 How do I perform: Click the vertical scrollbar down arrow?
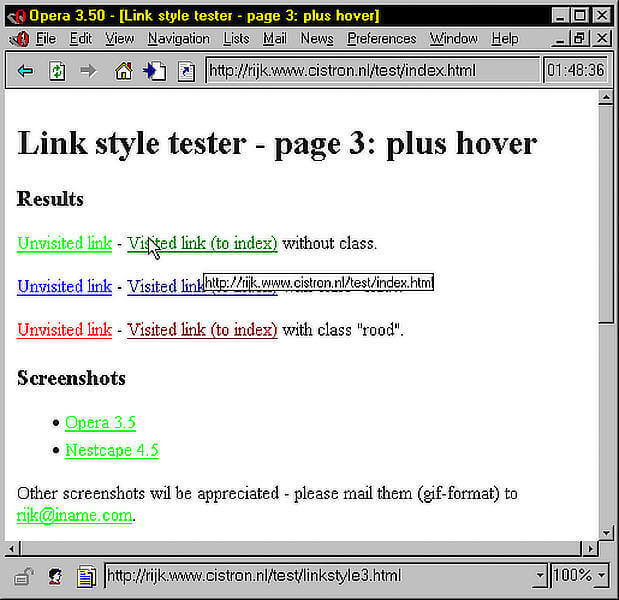tap(606, 533)
